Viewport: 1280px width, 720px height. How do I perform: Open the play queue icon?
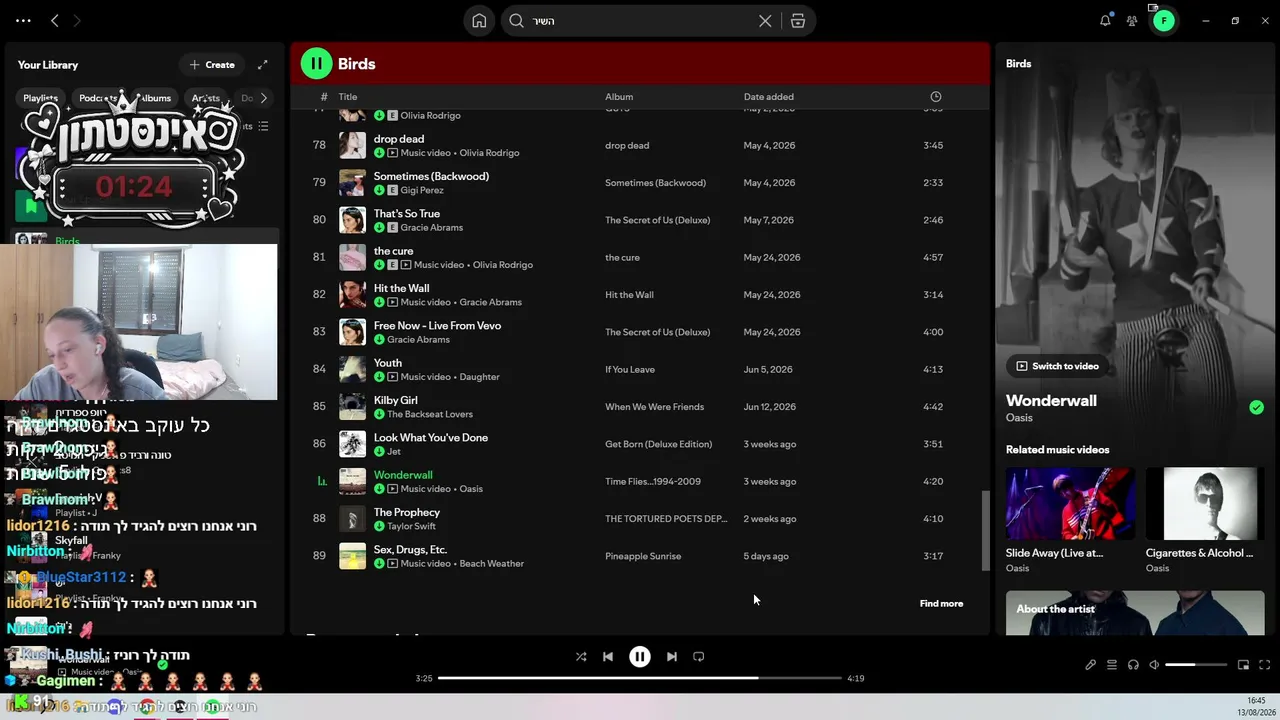click(x=1112, y=665)
